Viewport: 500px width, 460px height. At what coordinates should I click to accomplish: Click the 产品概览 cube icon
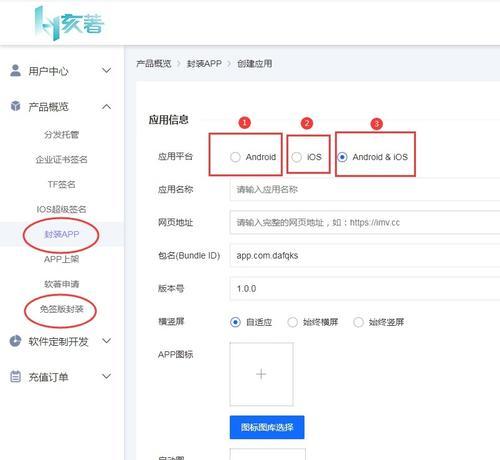(x=15, y=106)
